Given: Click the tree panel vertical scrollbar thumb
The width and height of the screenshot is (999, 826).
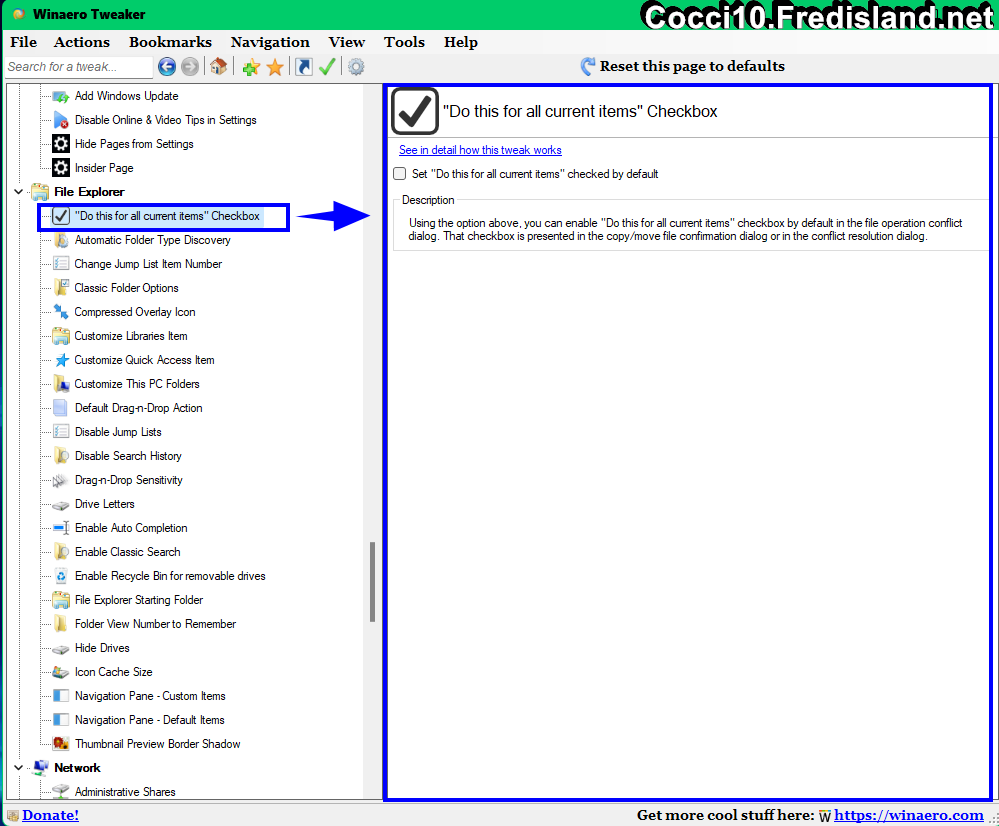Looking at the screenshot, I should (372, 581).
